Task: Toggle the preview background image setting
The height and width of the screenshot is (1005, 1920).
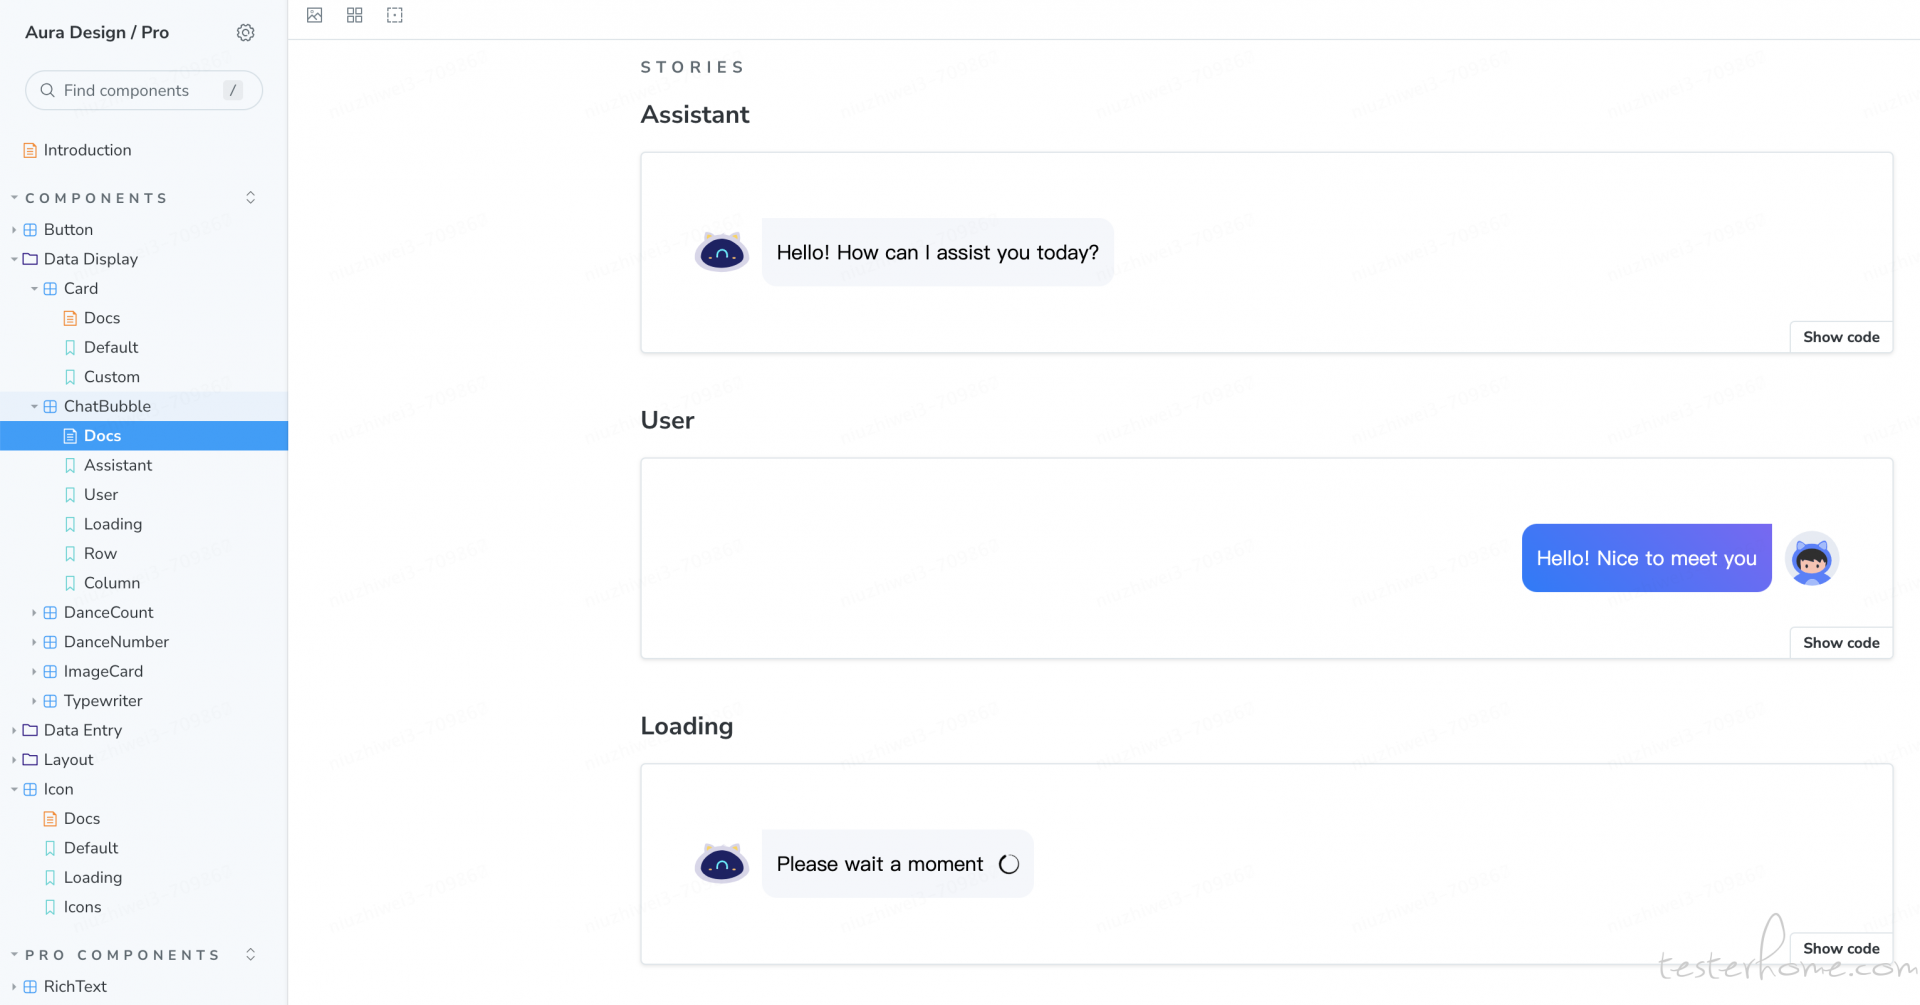Action: [314, 15]
